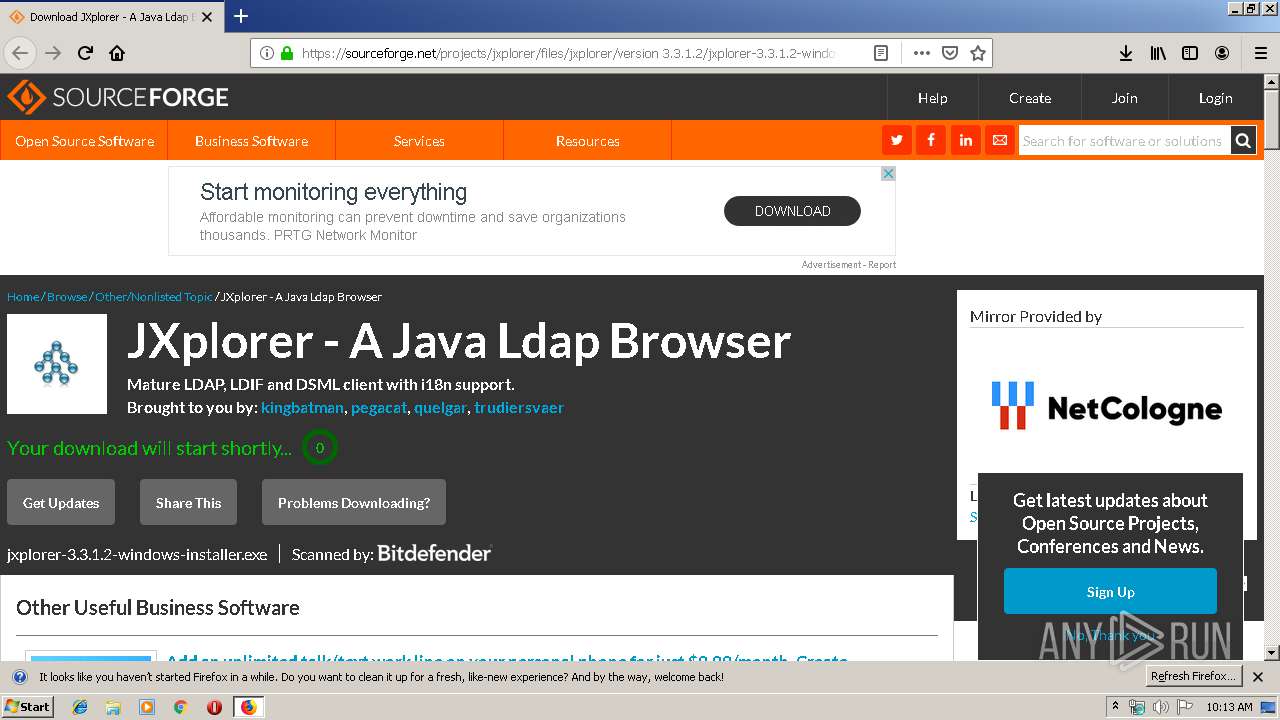The image size is (1280, 720).
Task: Toggle reader view in address bar
Action: click(881, 53)
